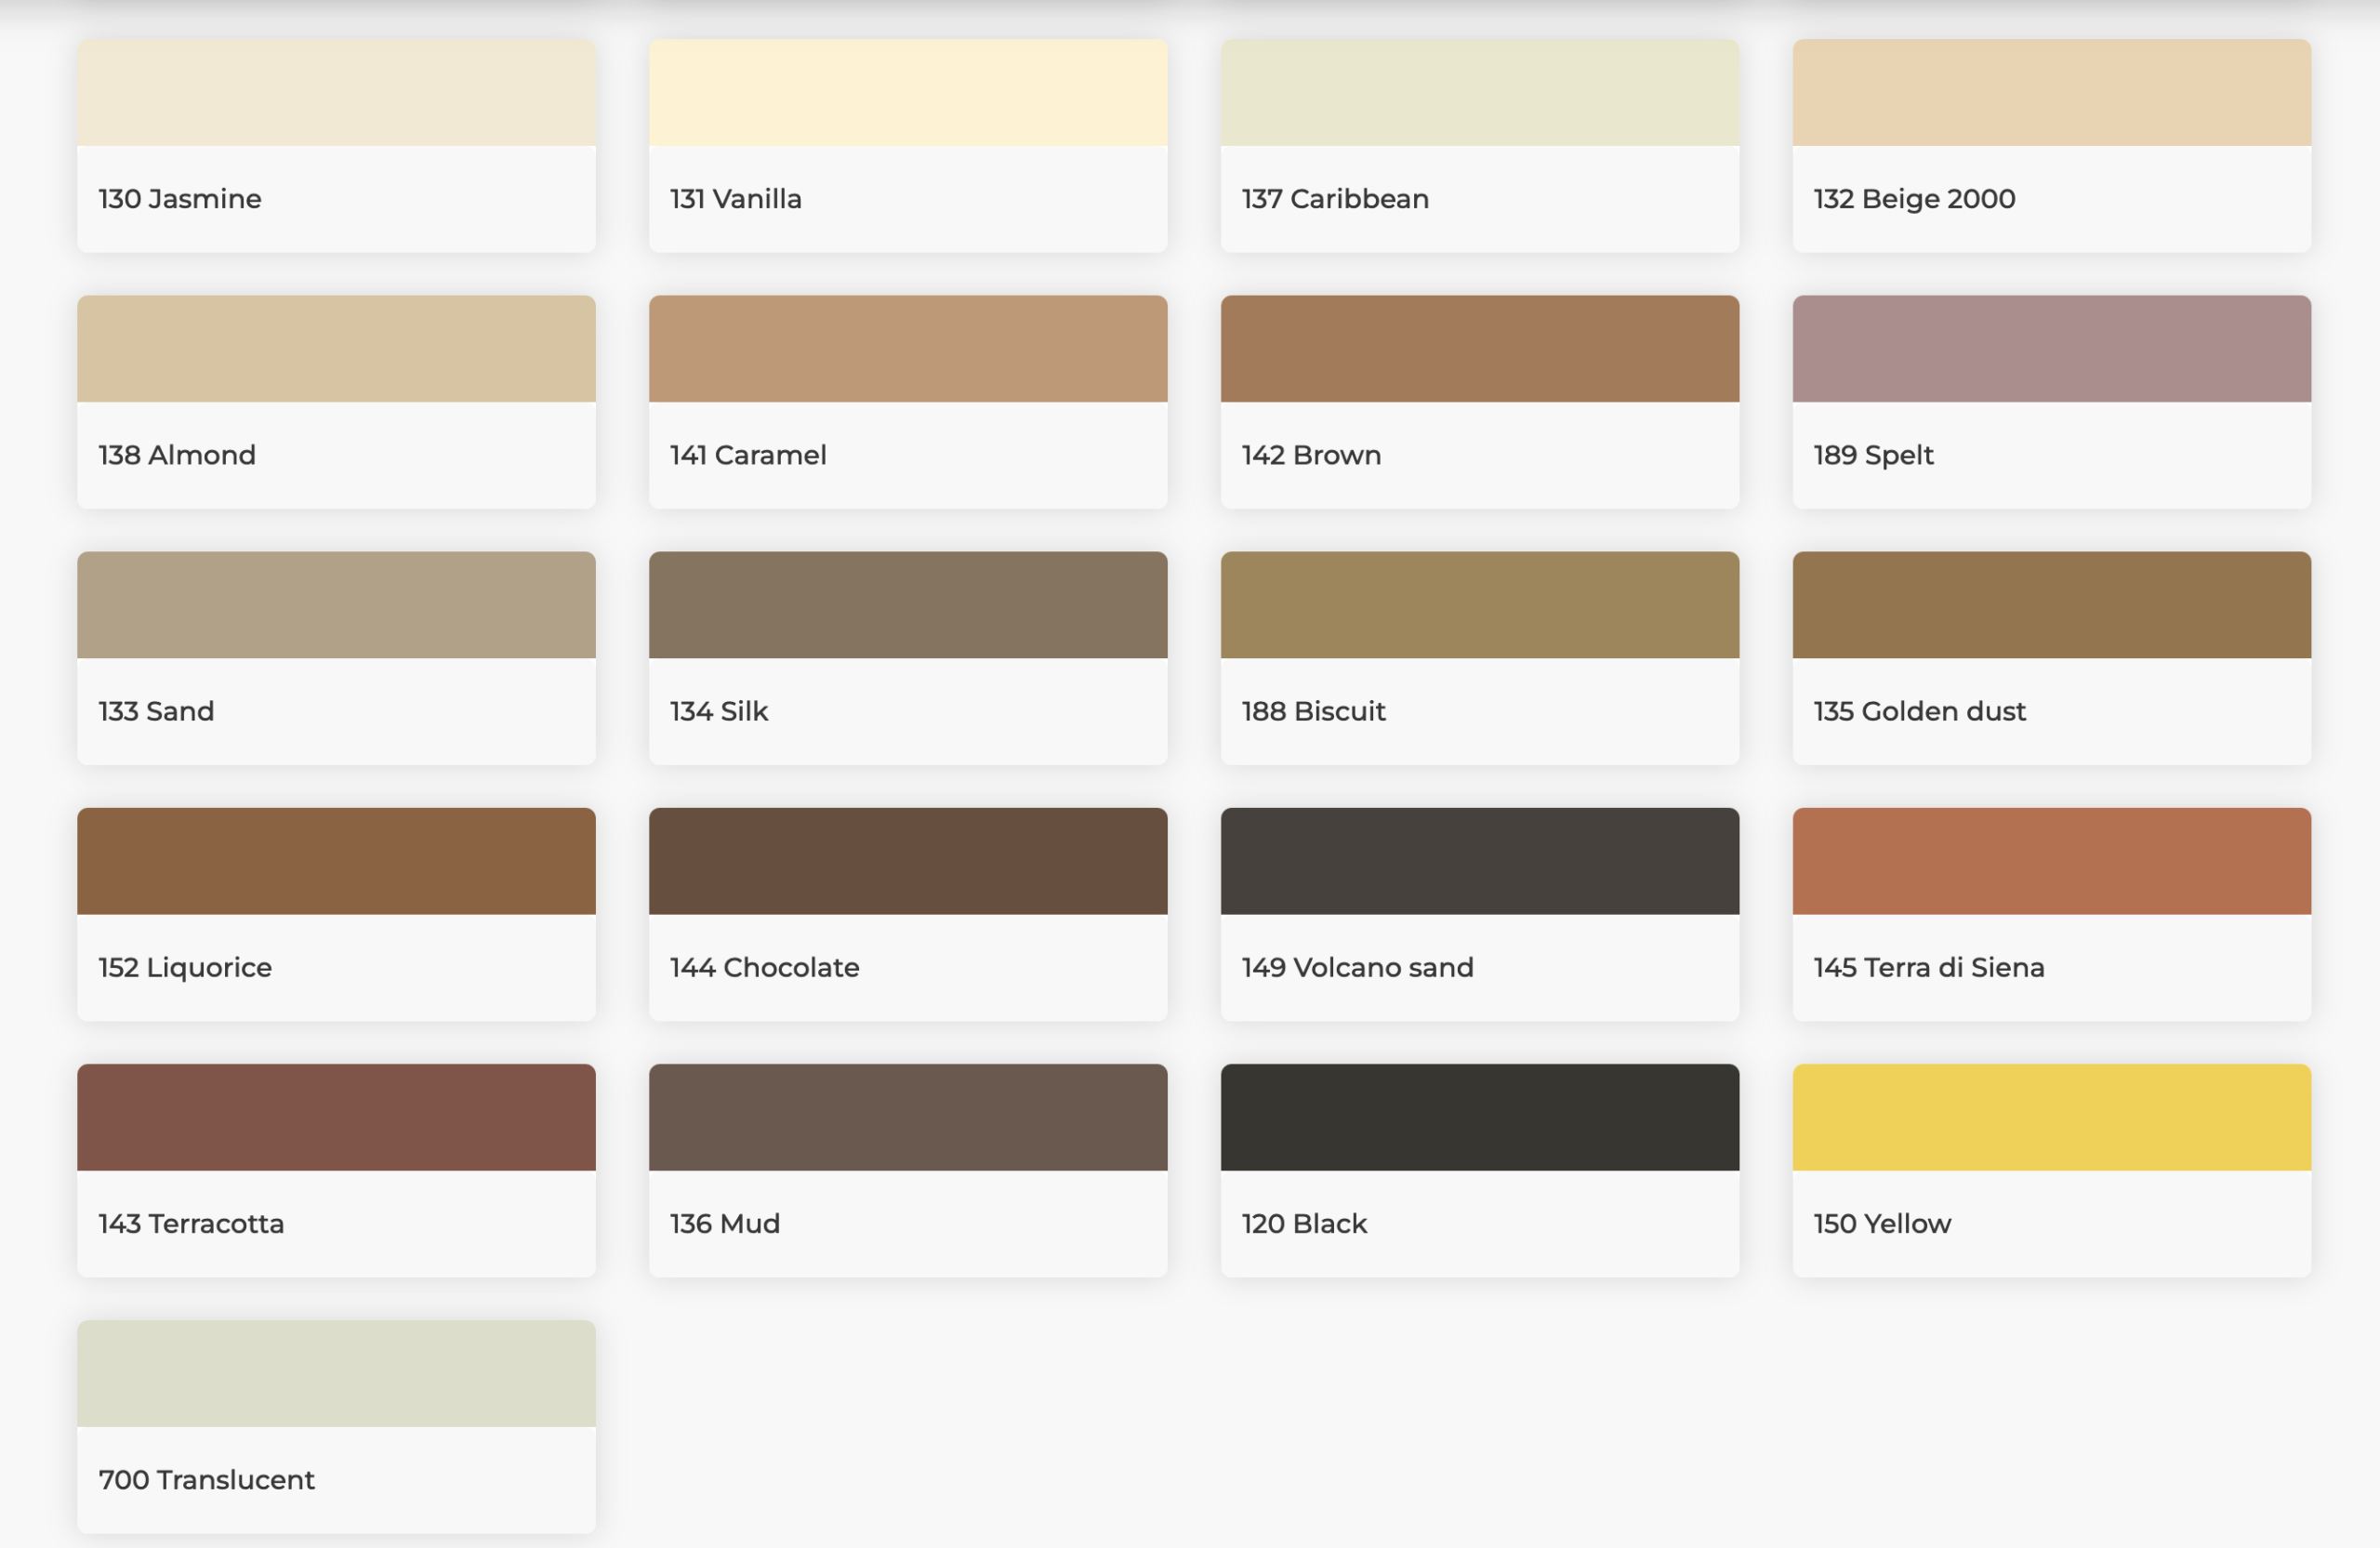Click the '149 Volcano sand' label text
Screen dimensions: 2380x1548
point(1357,967)
